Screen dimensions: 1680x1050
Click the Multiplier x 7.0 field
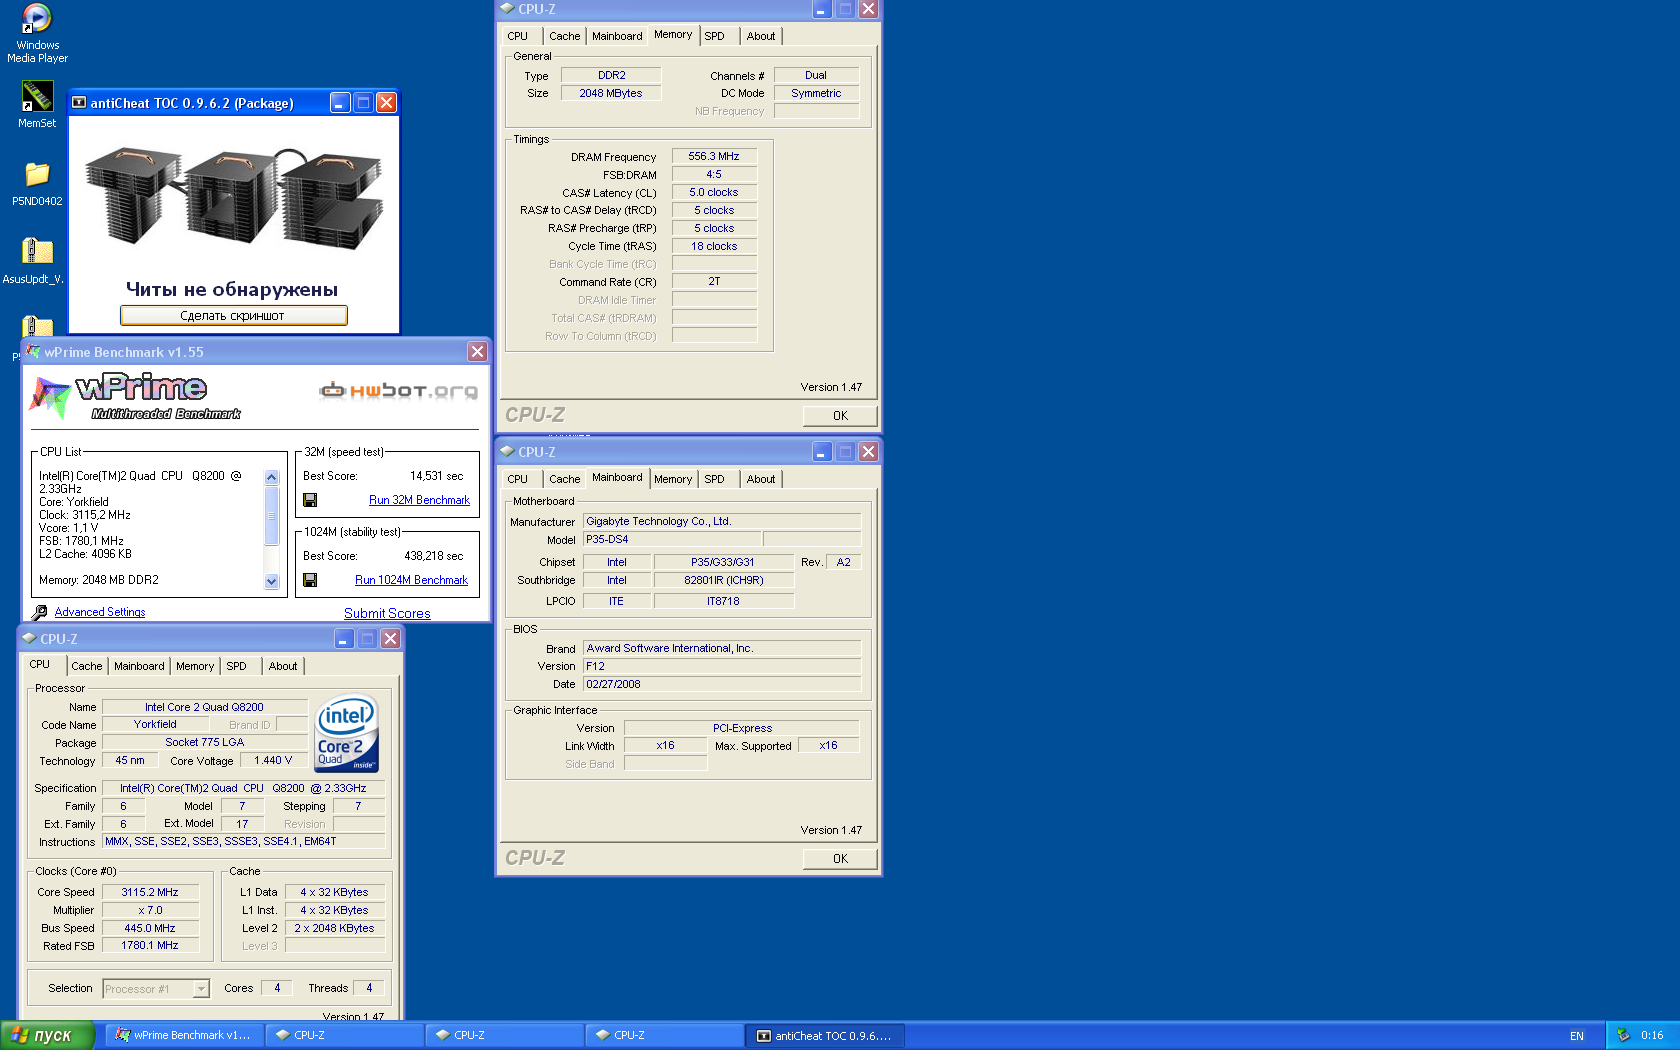(150, 910)
